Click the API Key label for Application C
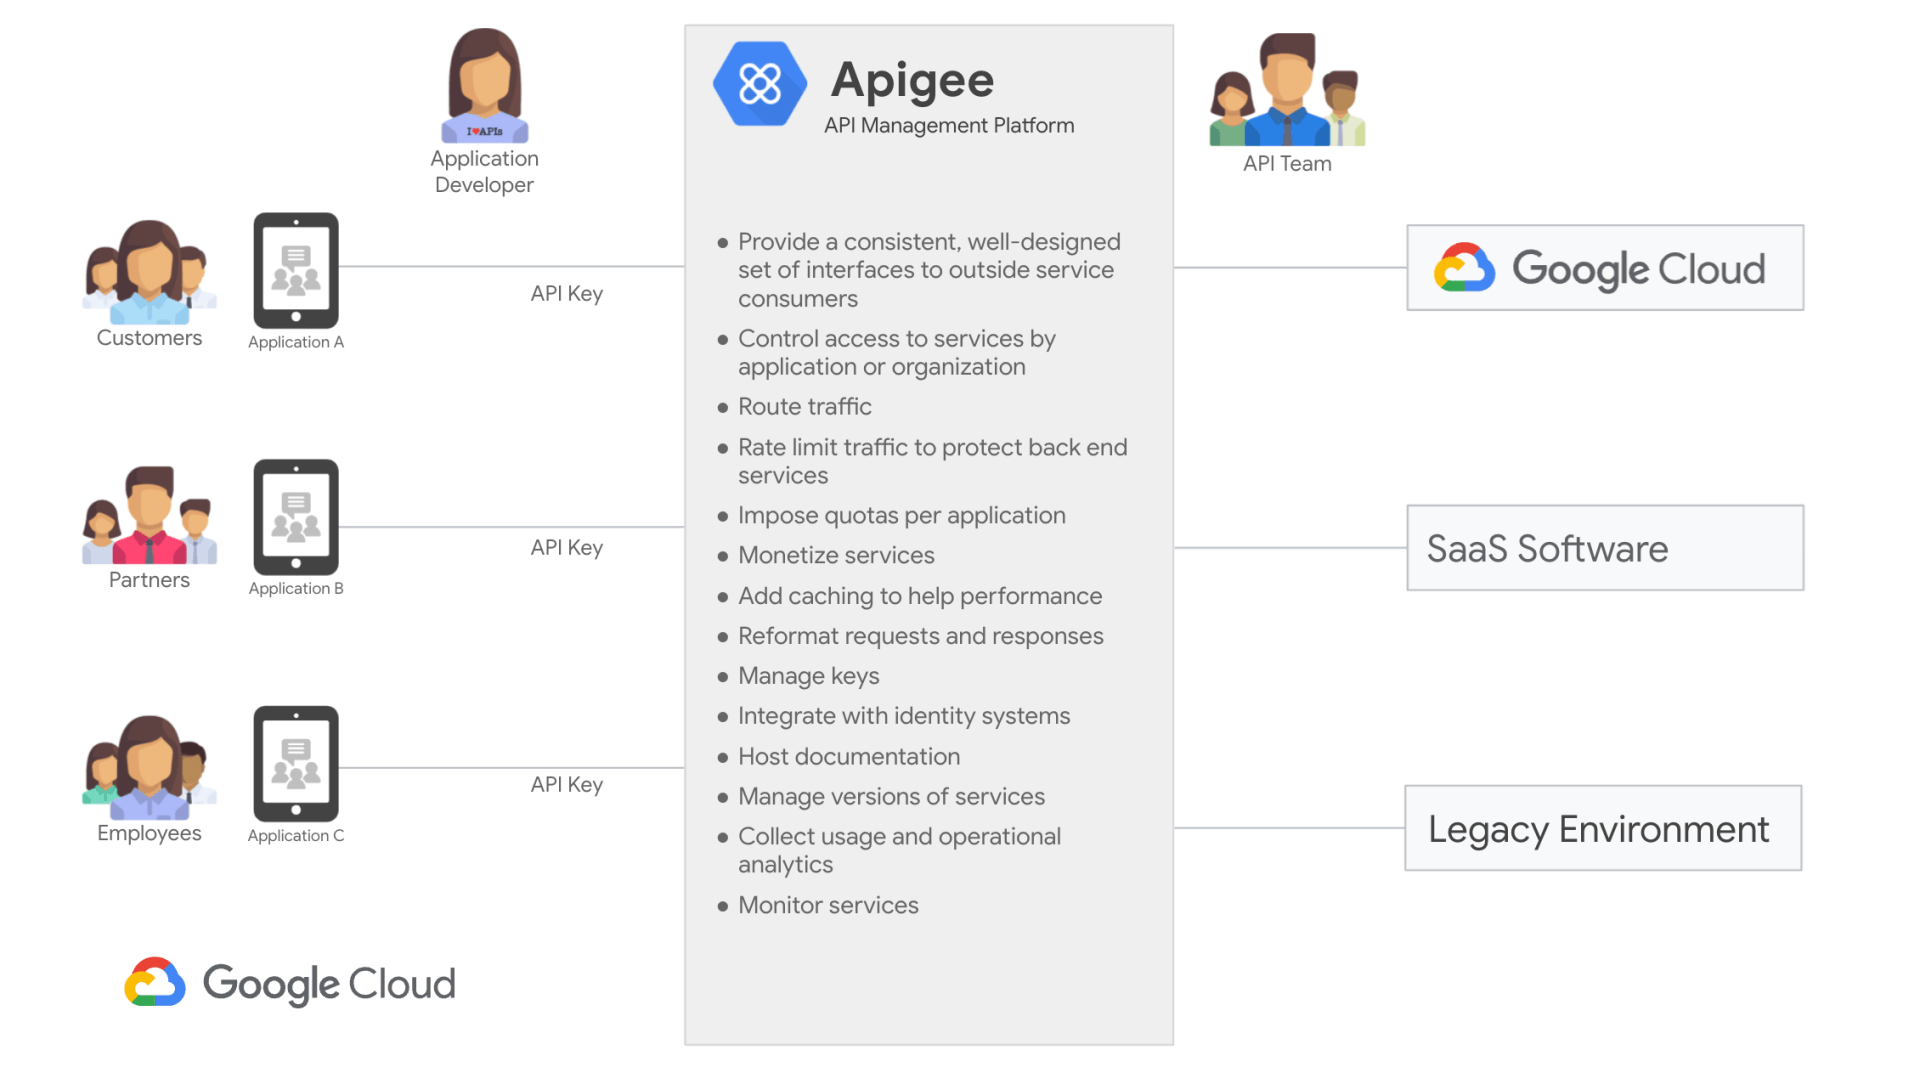Viewport: 1920px width, 1067px height. (x=567, y=785)
